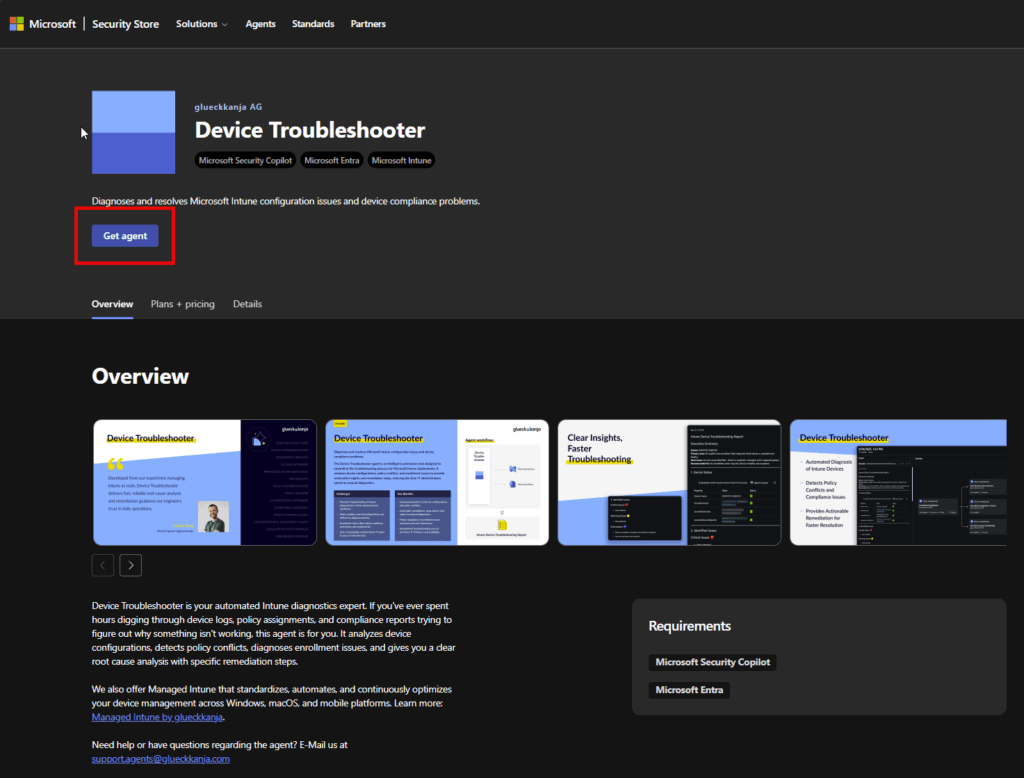Open the Agents menu item
This screenshot has width=1024, height=778.
point(261,24)
